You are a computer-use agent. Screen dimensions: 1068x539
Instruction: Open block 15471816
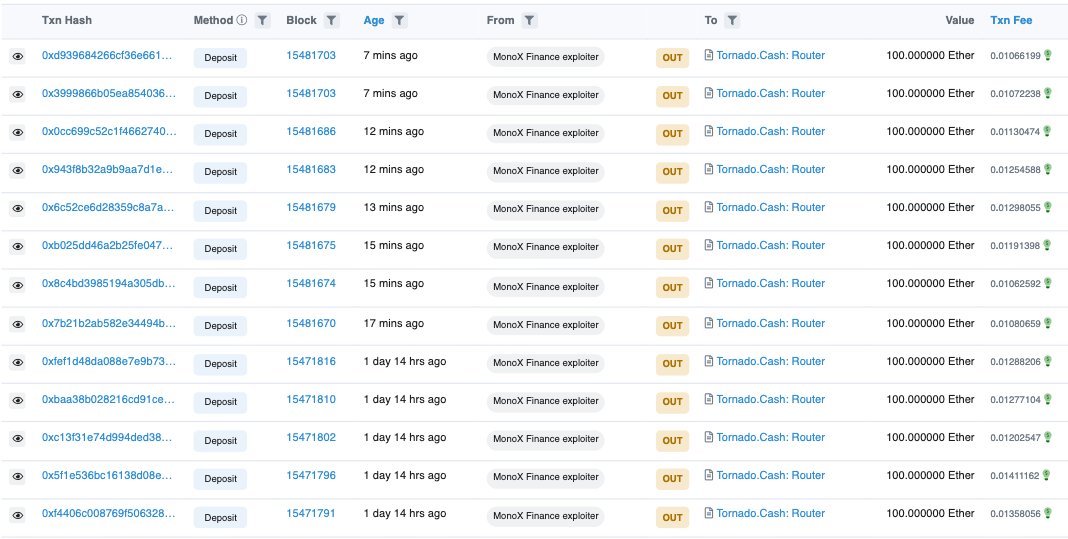(311, 361)
